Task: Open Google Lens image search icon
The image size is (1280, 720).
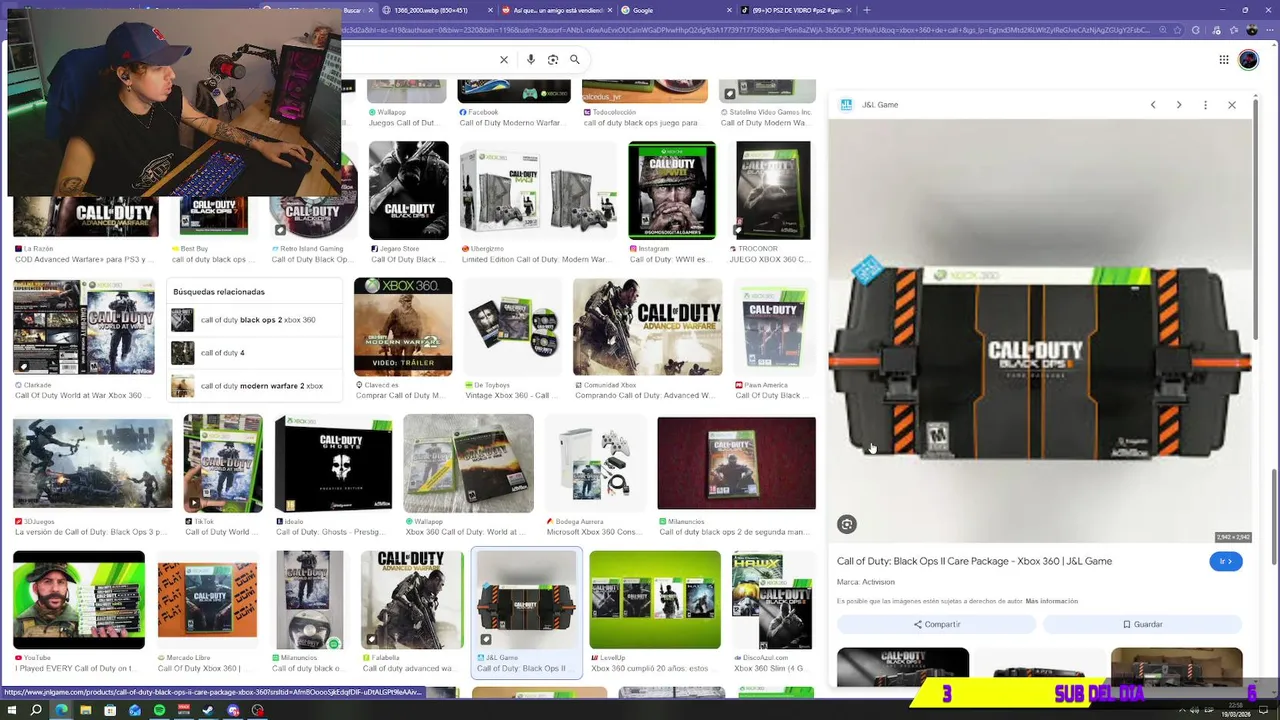Action: pos(553,60)
